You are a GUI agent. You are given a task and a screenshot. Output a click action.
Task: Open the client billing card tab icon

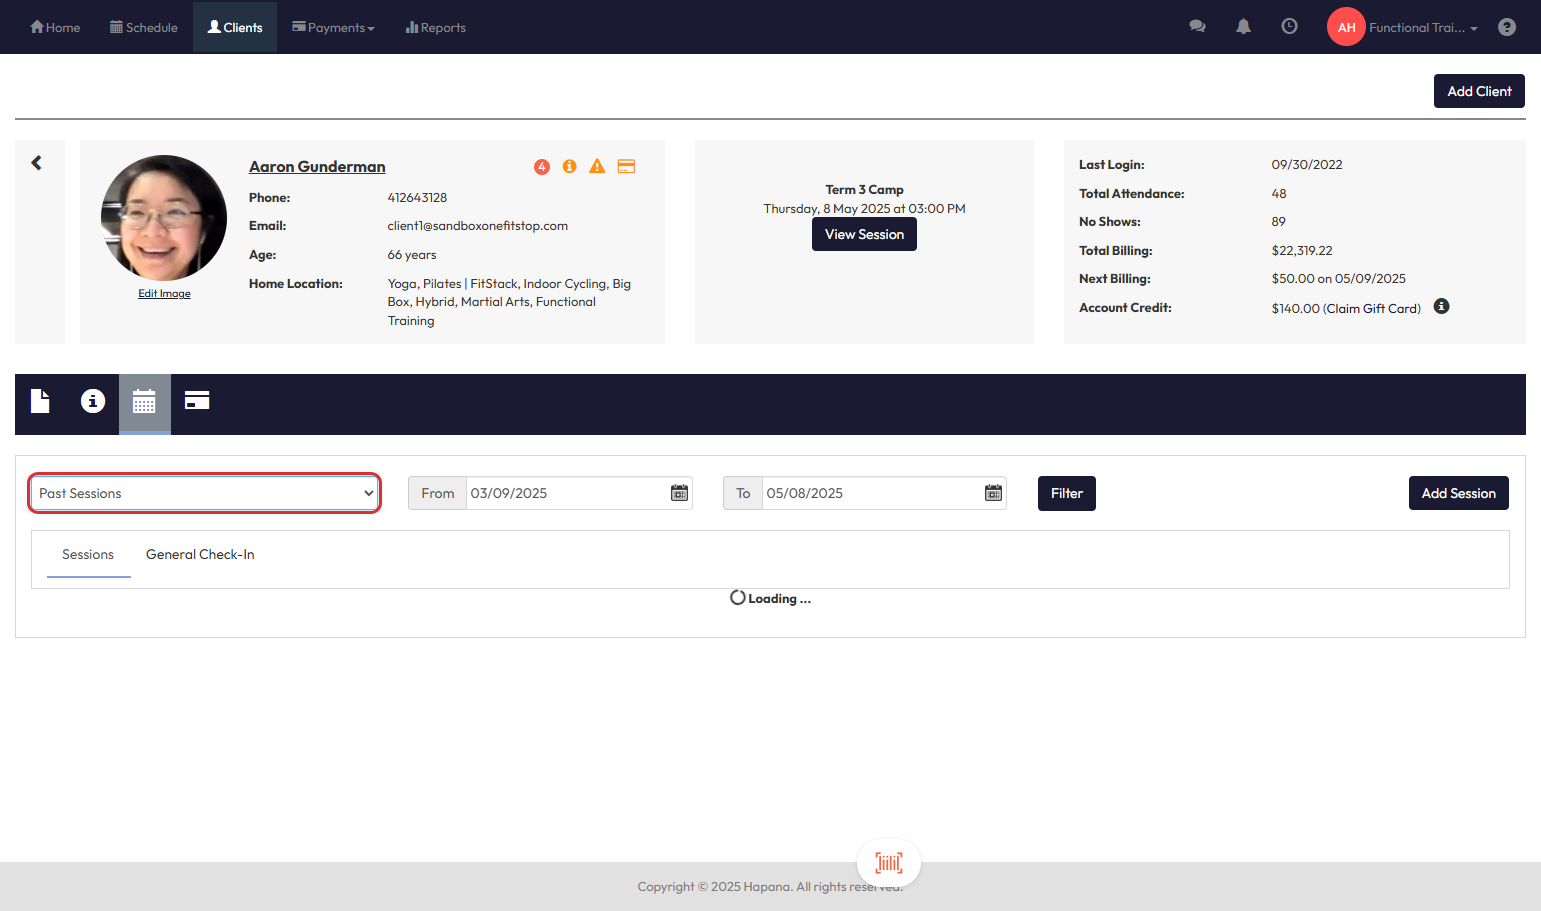click(x=197, y=401)
